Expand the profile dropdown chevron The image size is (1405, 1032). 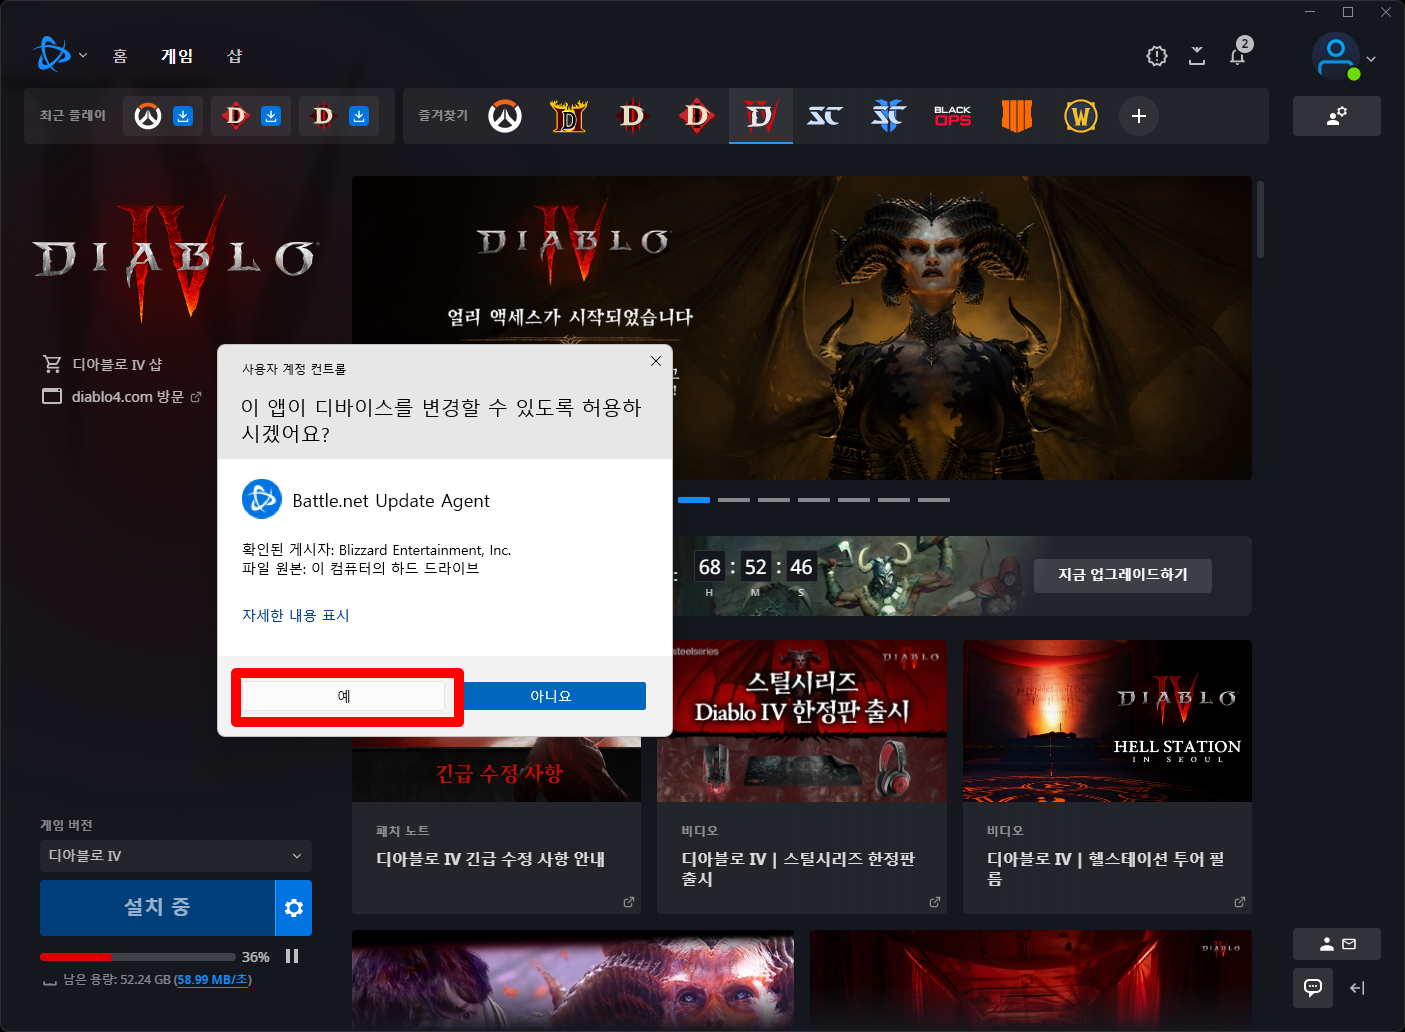[1371, 59]
